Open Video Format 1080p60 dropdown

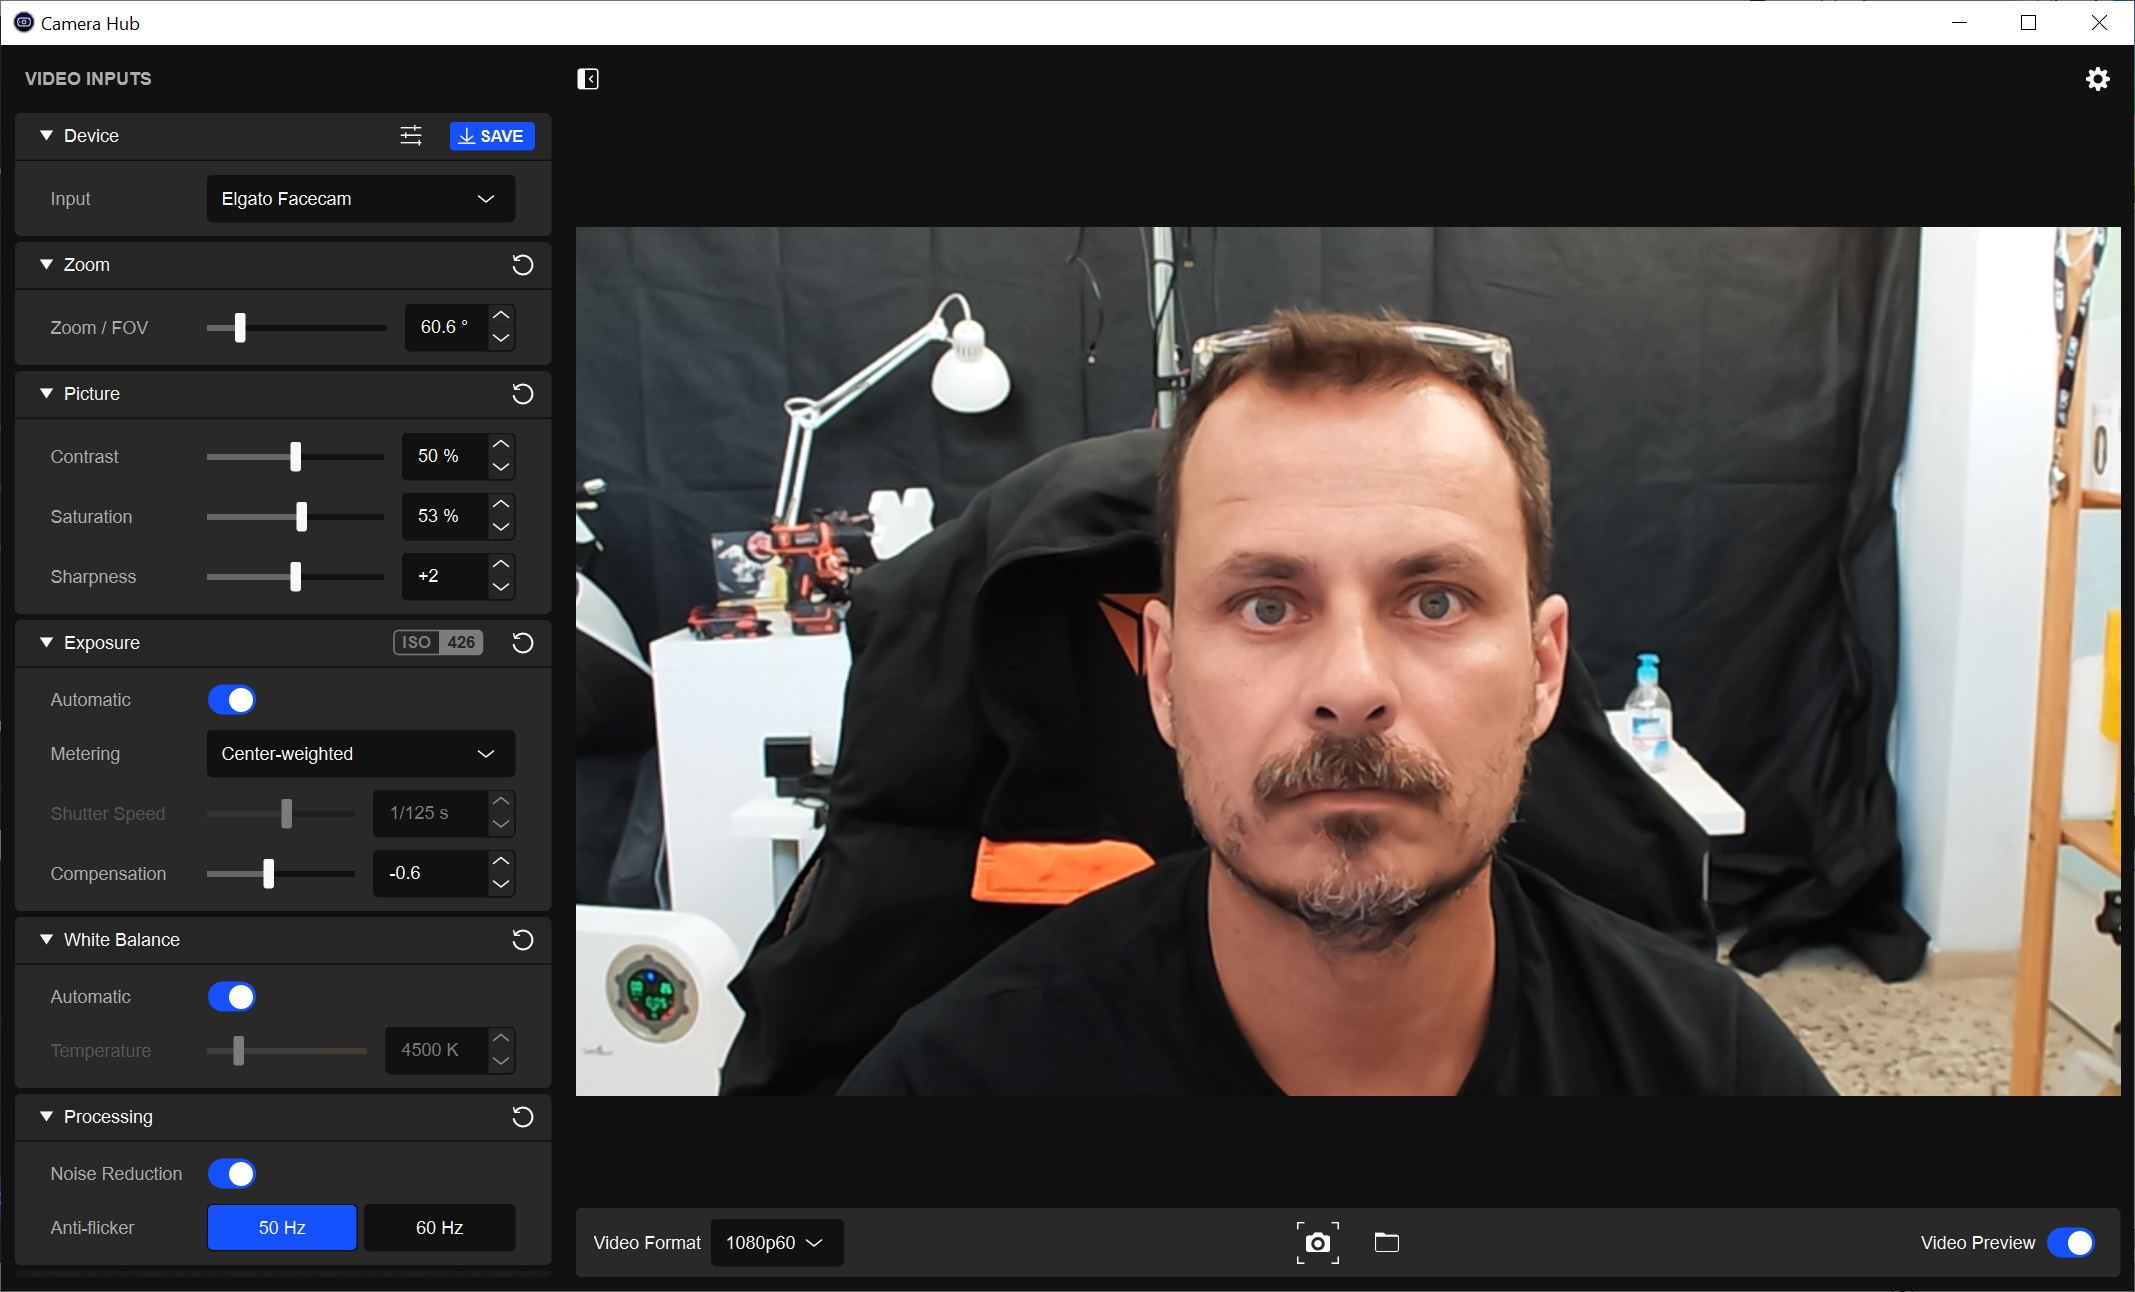[776, 1242]
